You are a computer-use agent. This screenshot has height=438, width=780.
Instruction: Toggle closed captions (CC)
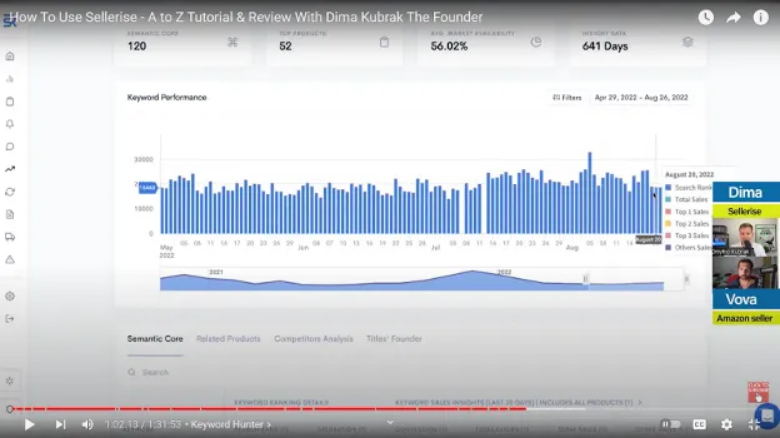point(699,425)
